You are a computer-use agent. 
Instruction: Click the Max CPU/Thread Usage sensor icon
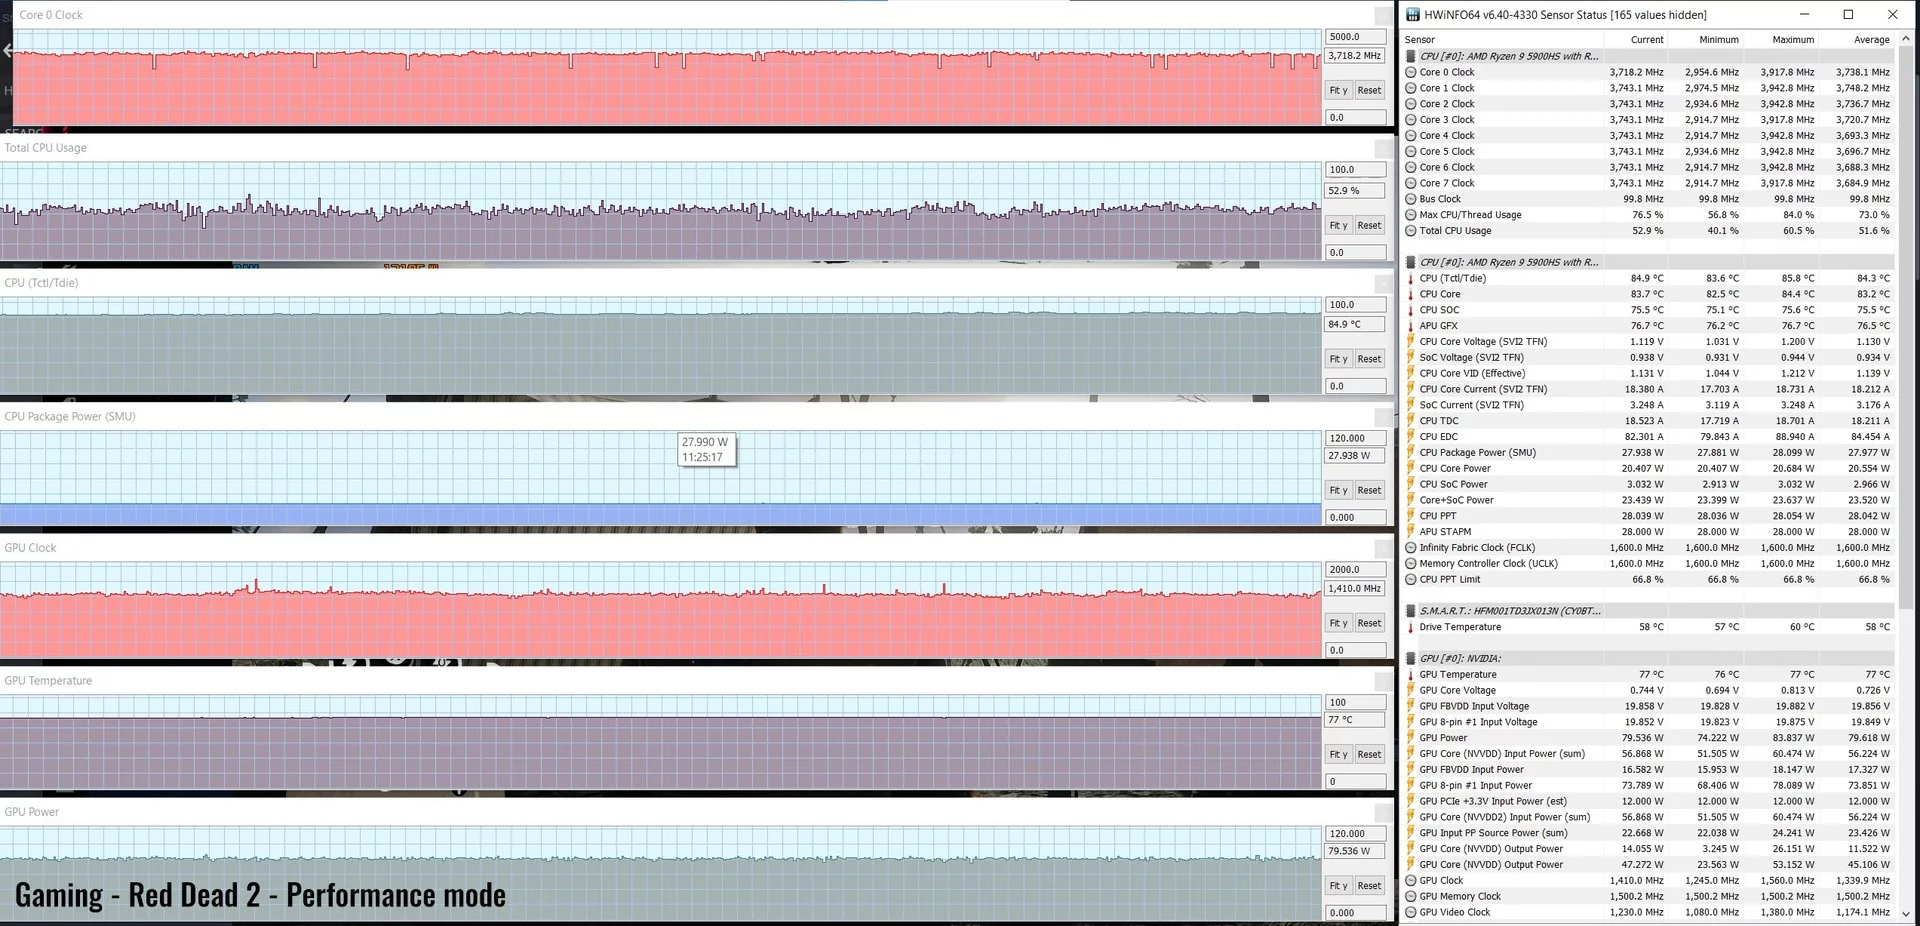(1411, 215)
